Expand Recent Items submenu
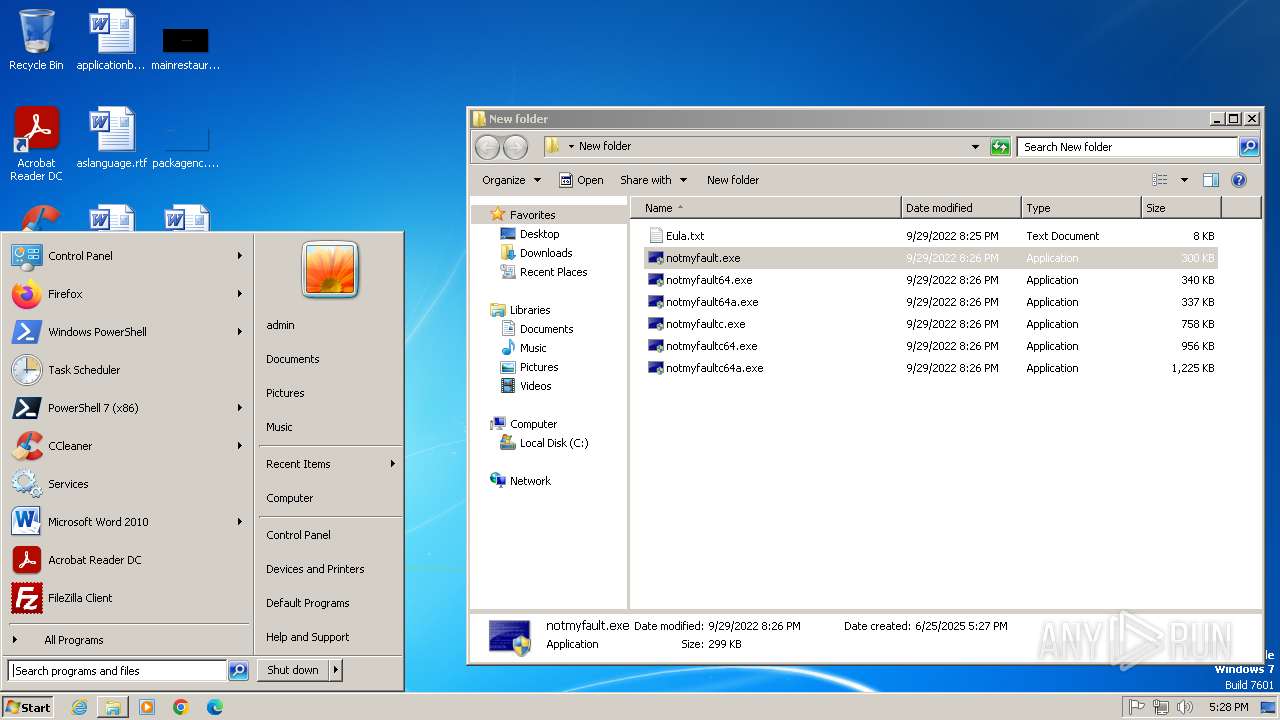Viewport: 1280px width, 720px height. tap(330, 464)
